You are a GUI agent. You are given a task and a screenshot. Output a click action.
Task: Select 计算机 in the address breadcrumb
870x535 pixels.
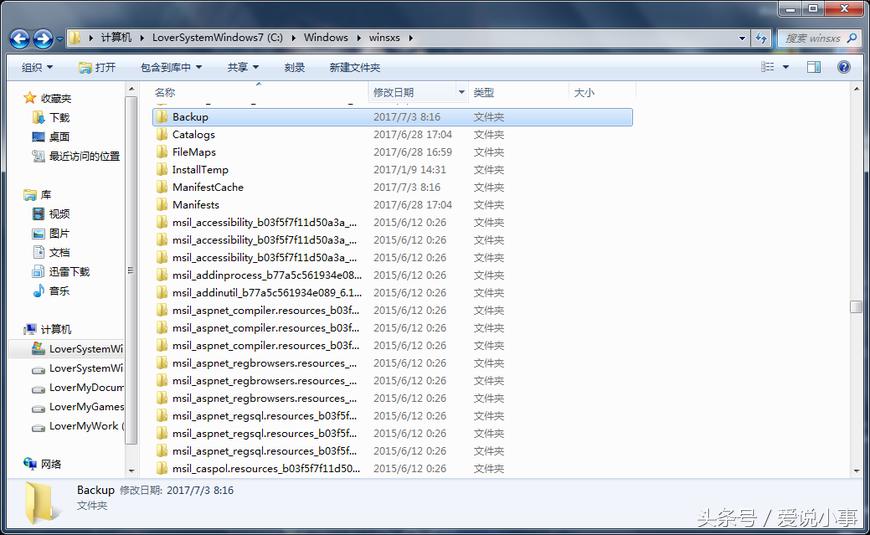pos(116,37)
